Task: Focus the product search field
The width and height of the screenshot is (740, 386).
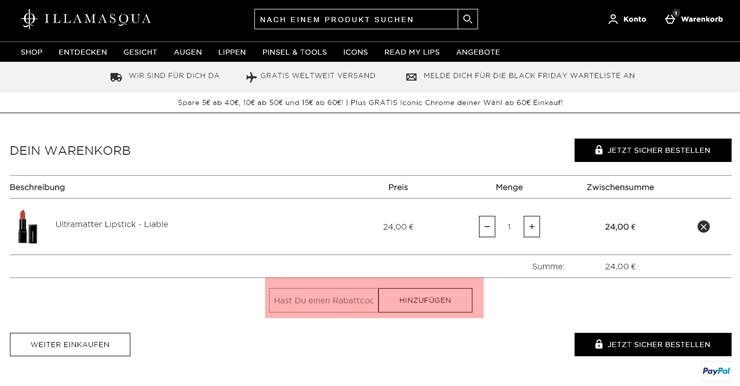Action: [x=356, y=19]
